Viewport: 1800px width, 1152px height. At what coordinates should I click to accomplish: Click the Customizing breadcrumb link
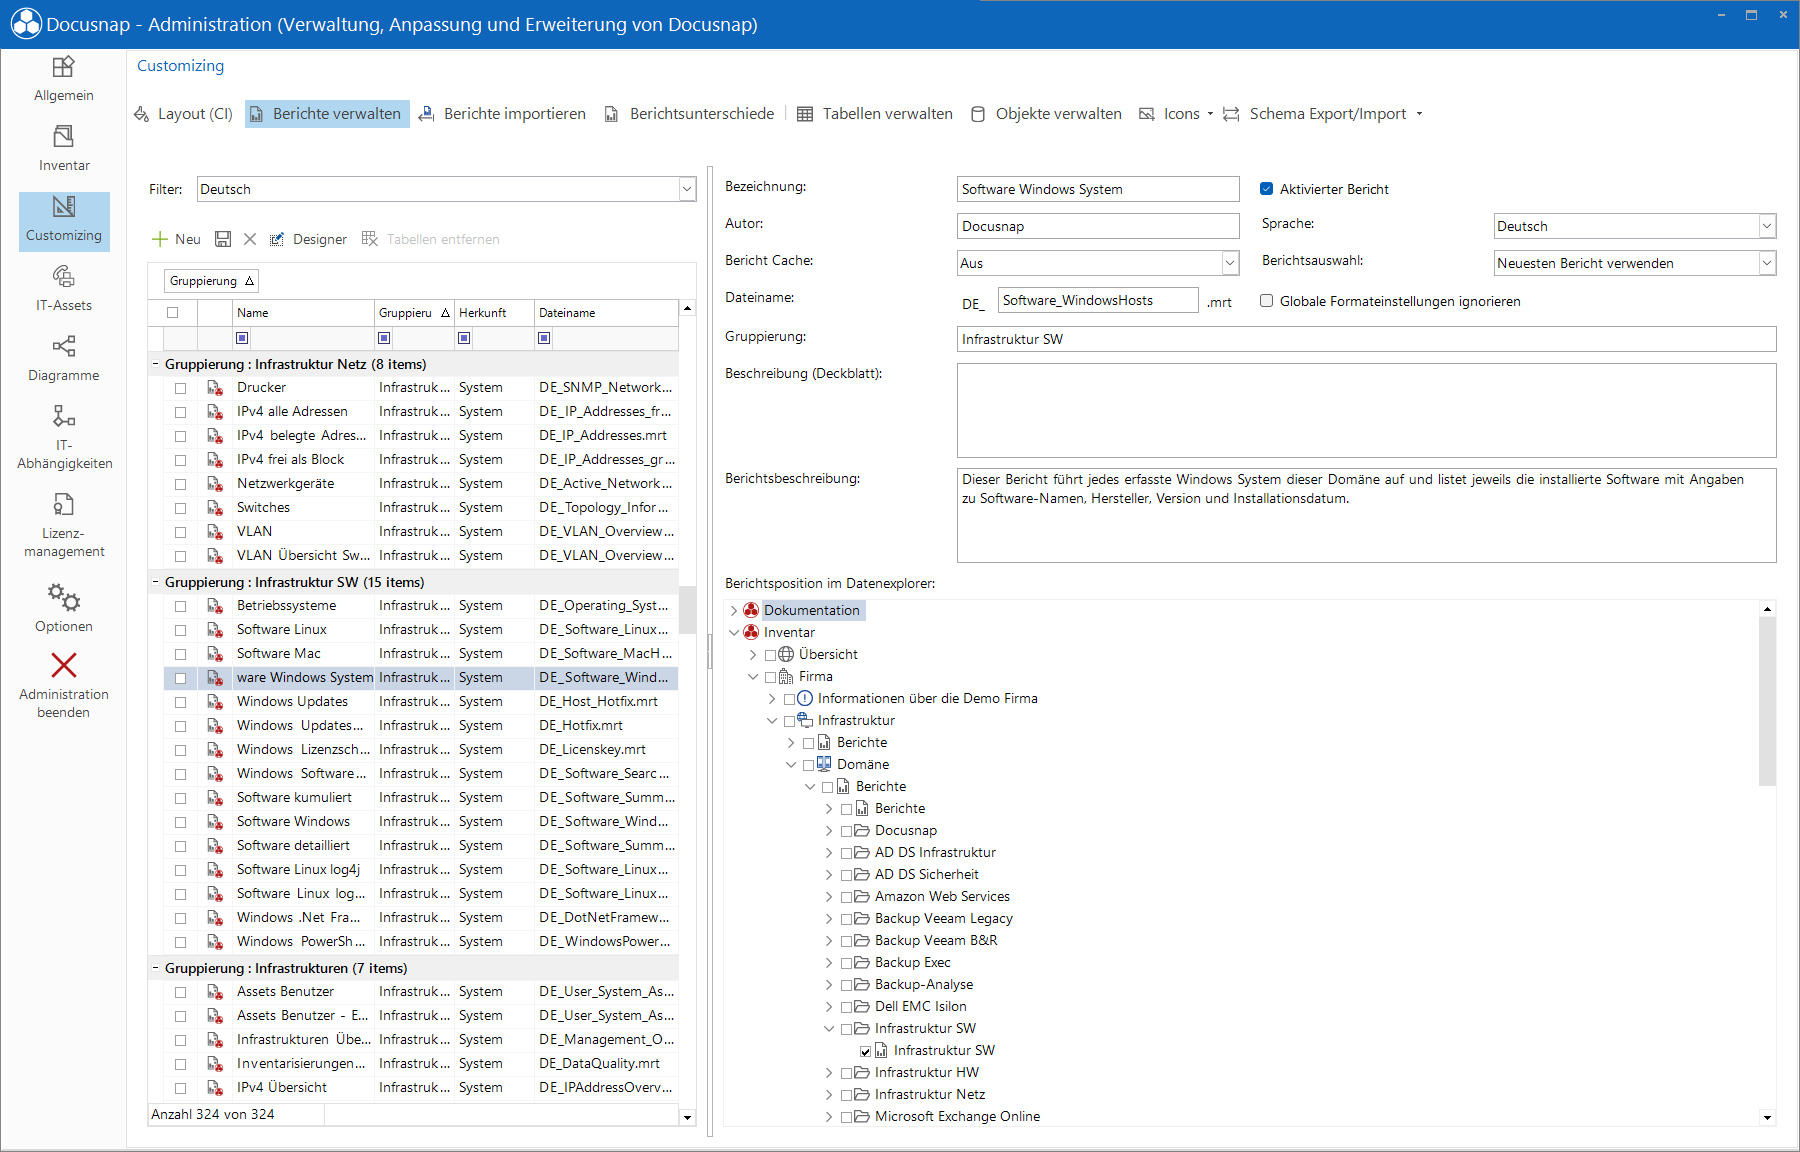[180, 66]
